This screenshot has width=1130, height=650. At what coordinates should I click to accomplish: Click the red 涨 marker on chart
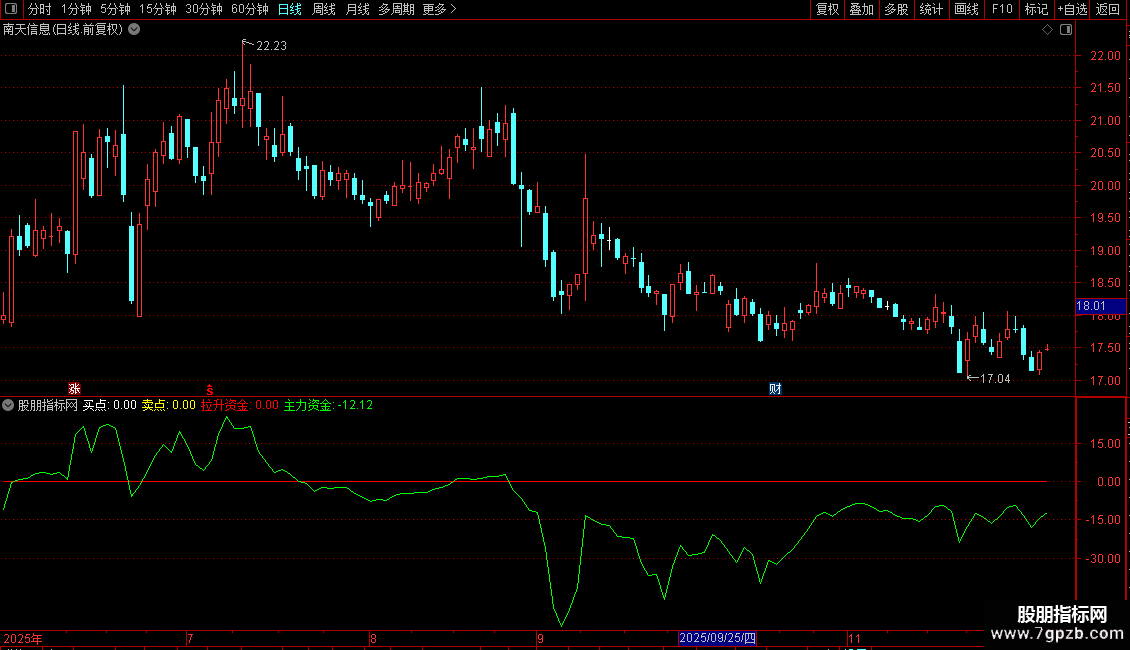click(x=74, y=388)
